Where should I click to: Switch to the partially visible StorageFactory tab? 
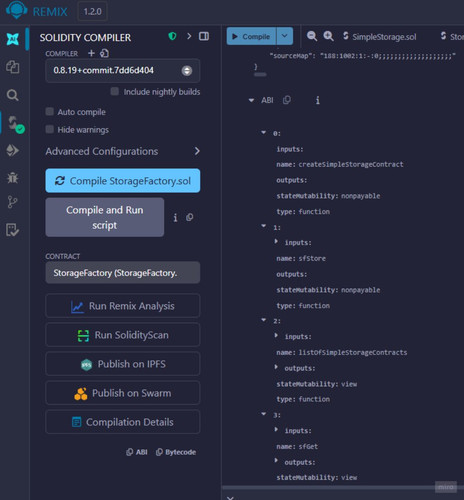[x=452, y=36]
